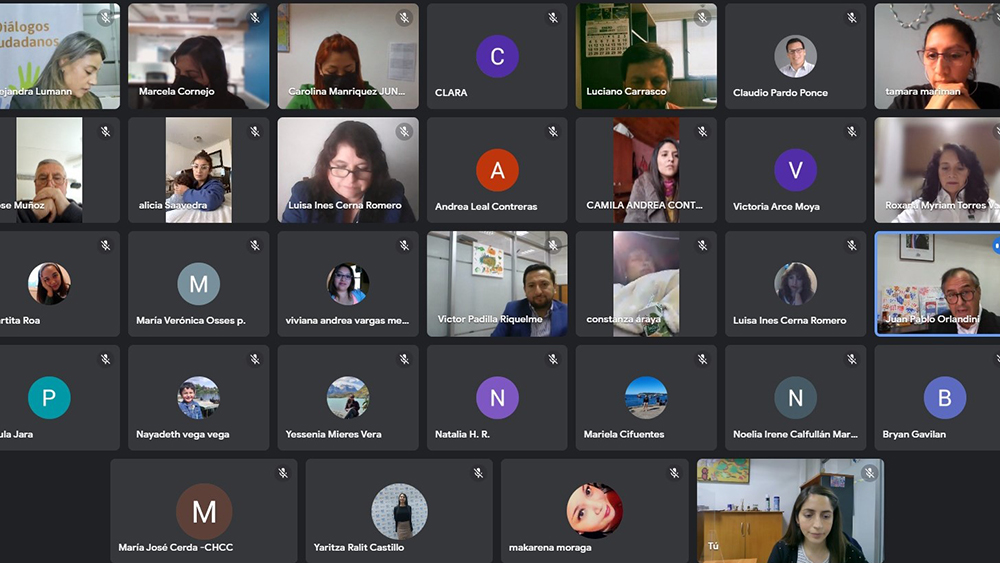Select Juan Pablo Orlandini's highlighted video tile
The width and height of the screenshot is (1000, 563).
[x=936, y=283]
